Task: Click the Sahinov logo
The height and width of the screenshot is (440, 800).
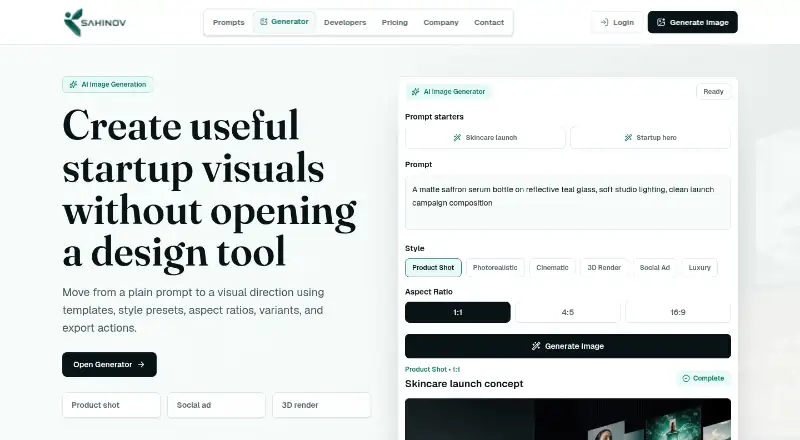Action: click(x=95, y=22)
